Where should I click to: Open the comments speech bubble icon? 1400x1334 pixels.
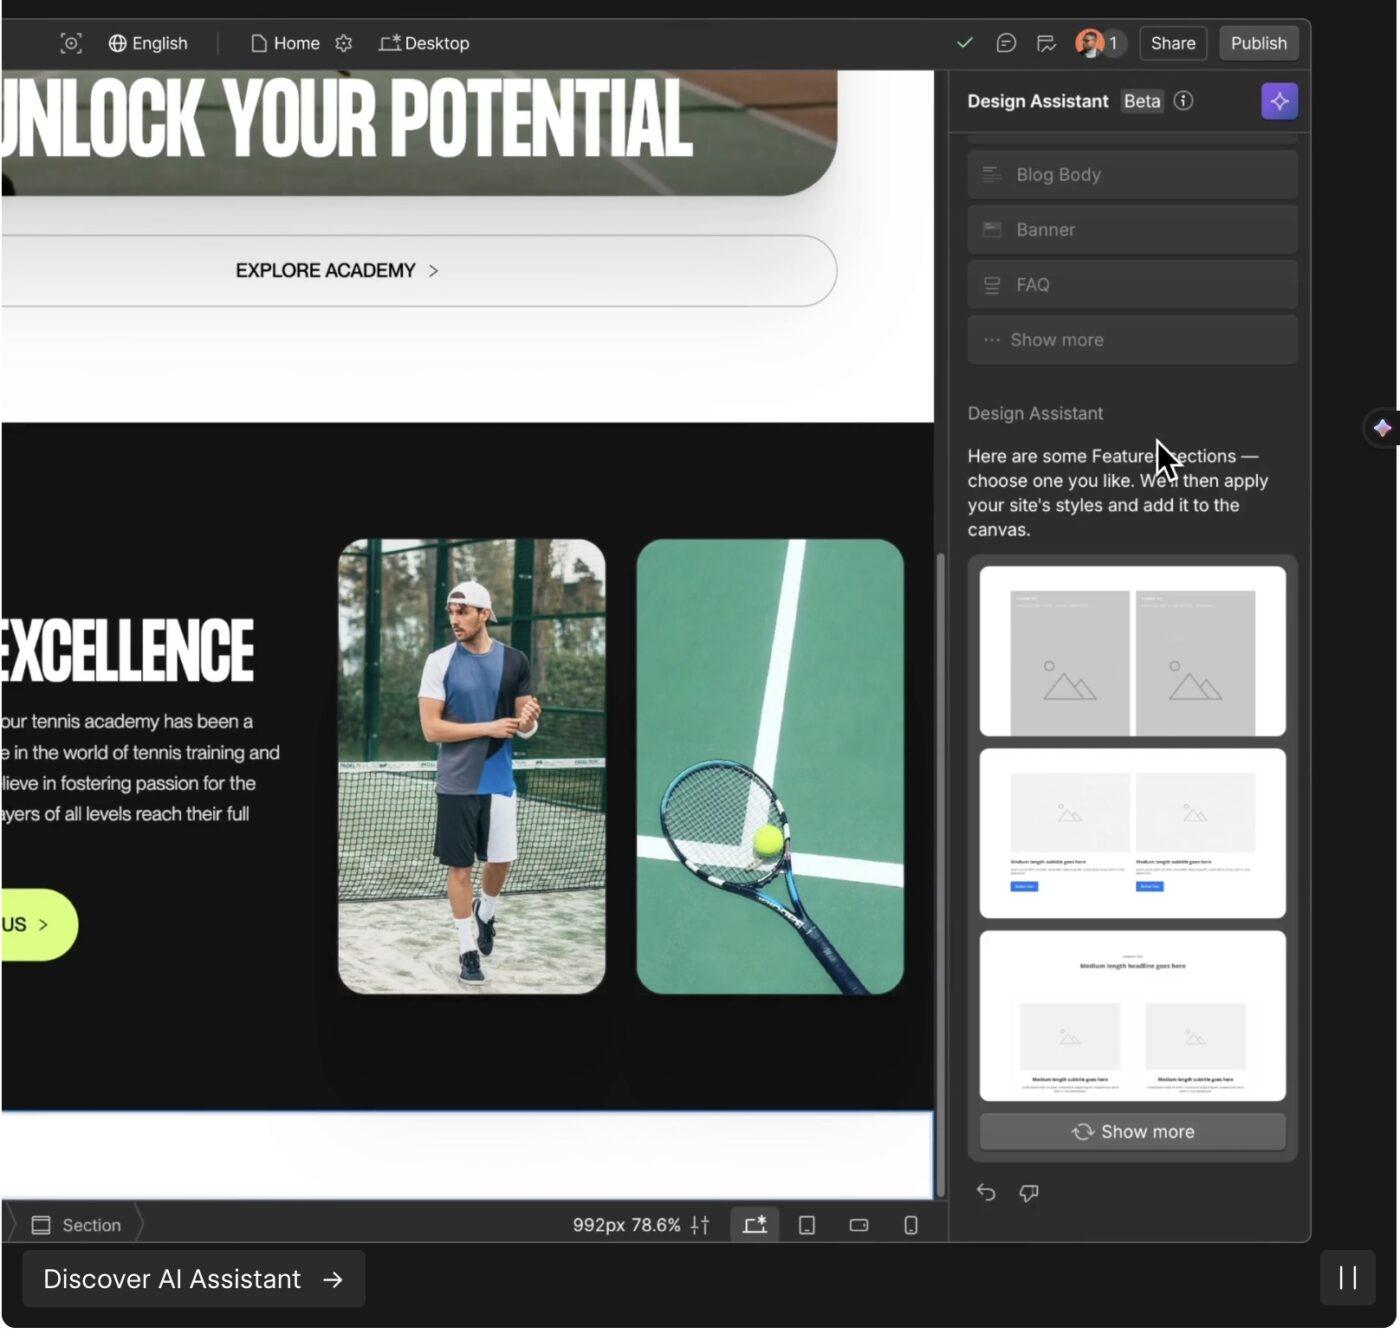click(x=1006, y=43)
